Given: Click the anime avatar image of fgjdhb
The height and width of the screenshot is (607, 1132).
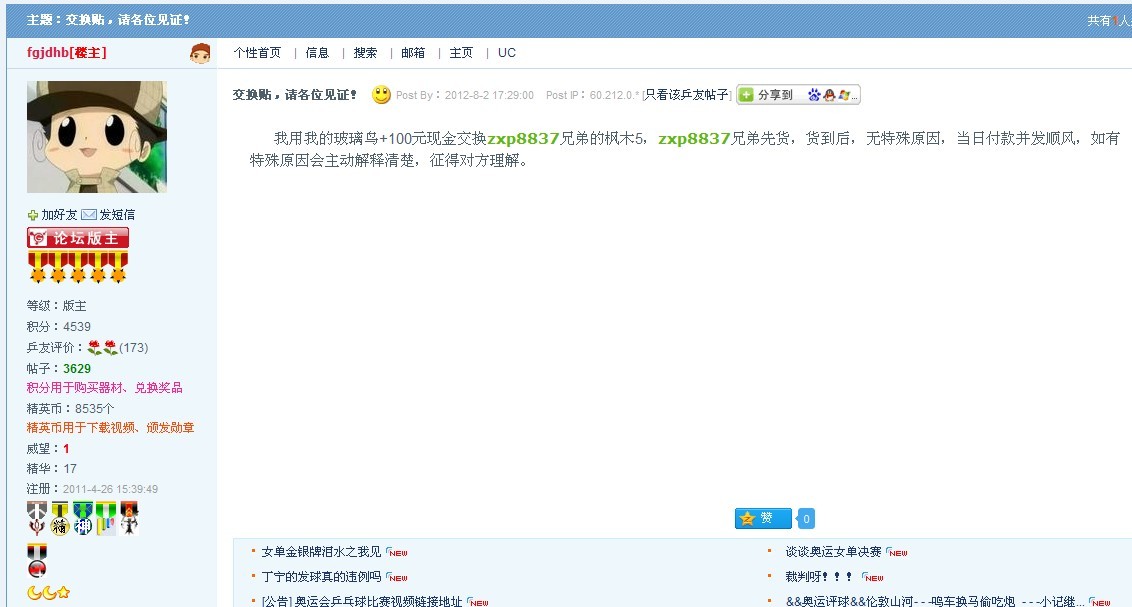Looking at the screenshot, I should tap(96, 137).
